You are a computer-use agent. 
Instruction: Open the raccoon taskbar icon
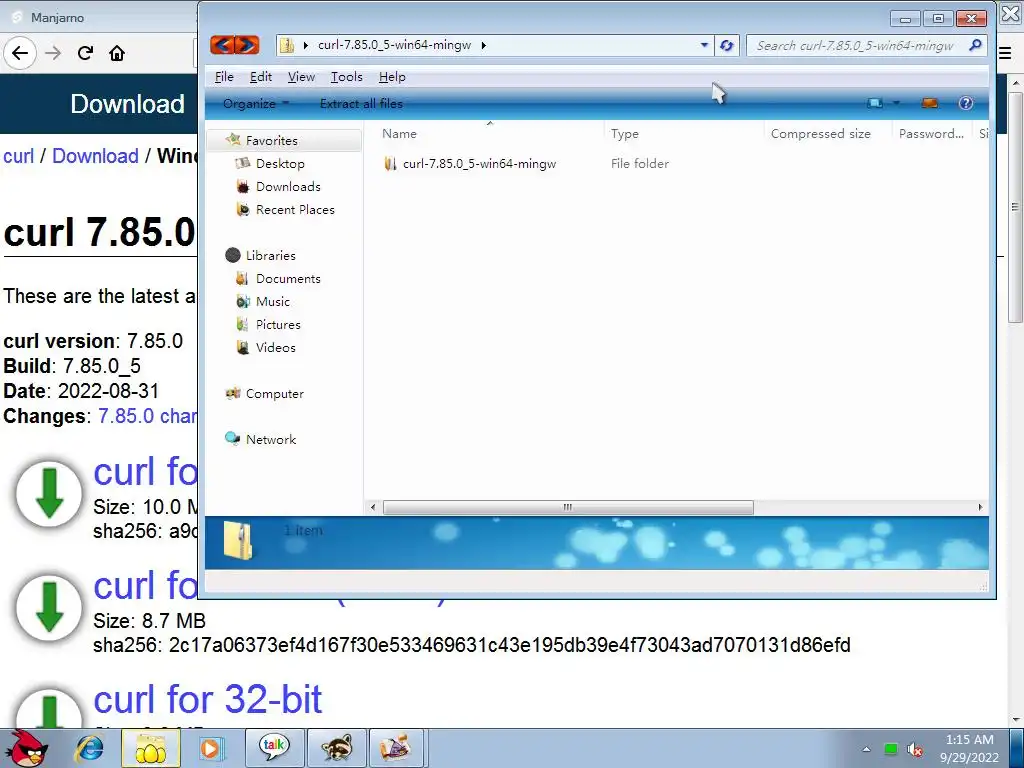[336, 748]
